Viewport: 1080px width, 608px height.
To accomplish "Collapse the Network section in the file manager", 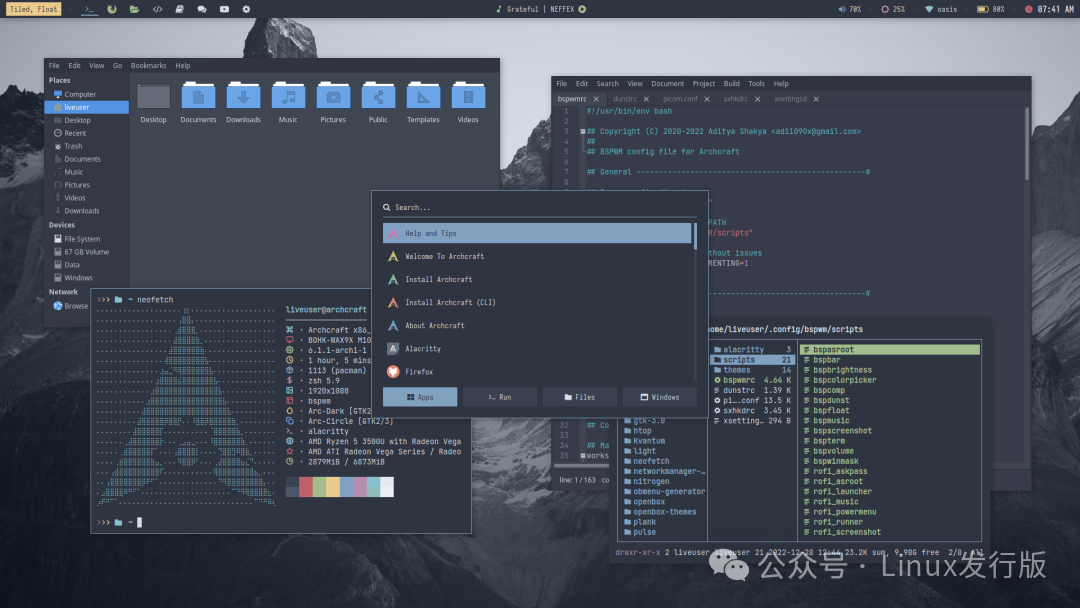I will [64, 290].
